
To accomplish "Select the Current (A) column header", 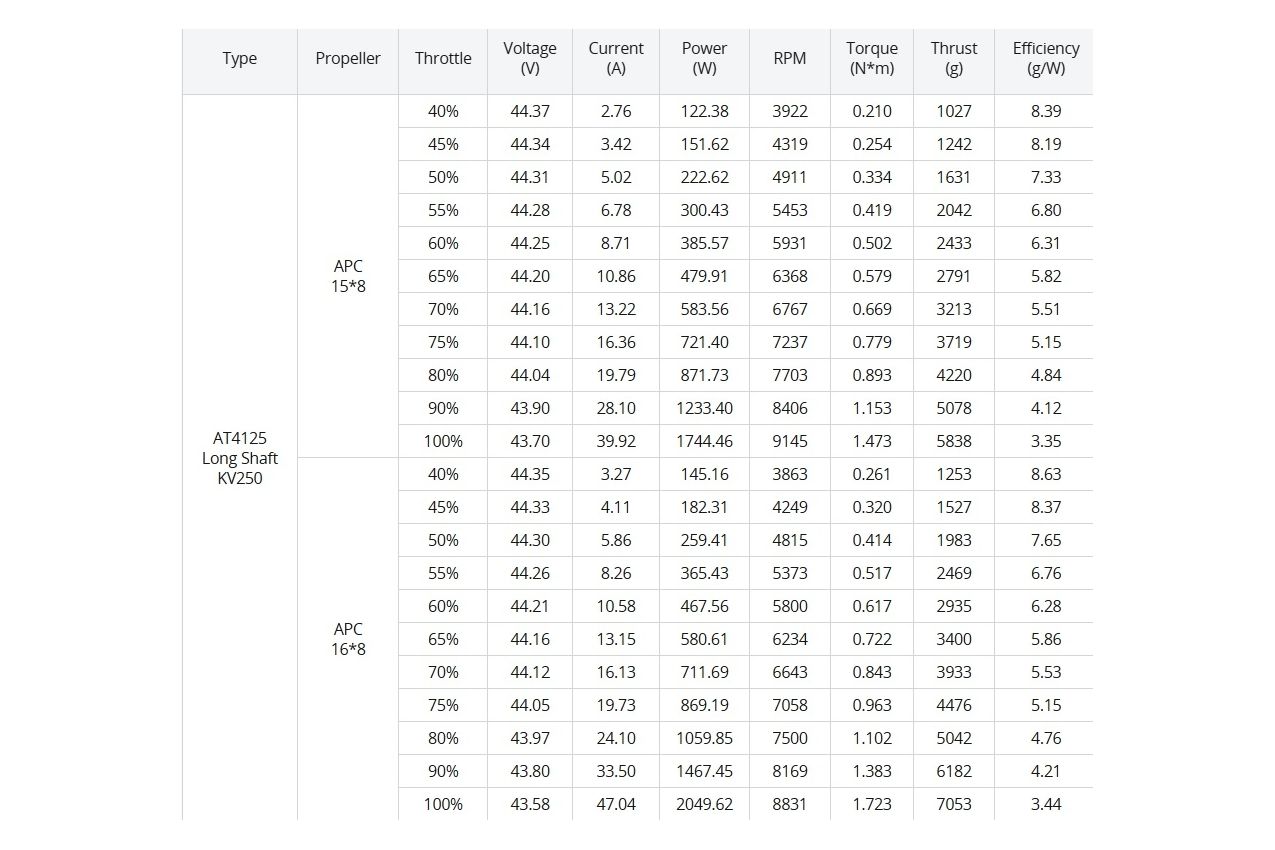I will point(616,58).
